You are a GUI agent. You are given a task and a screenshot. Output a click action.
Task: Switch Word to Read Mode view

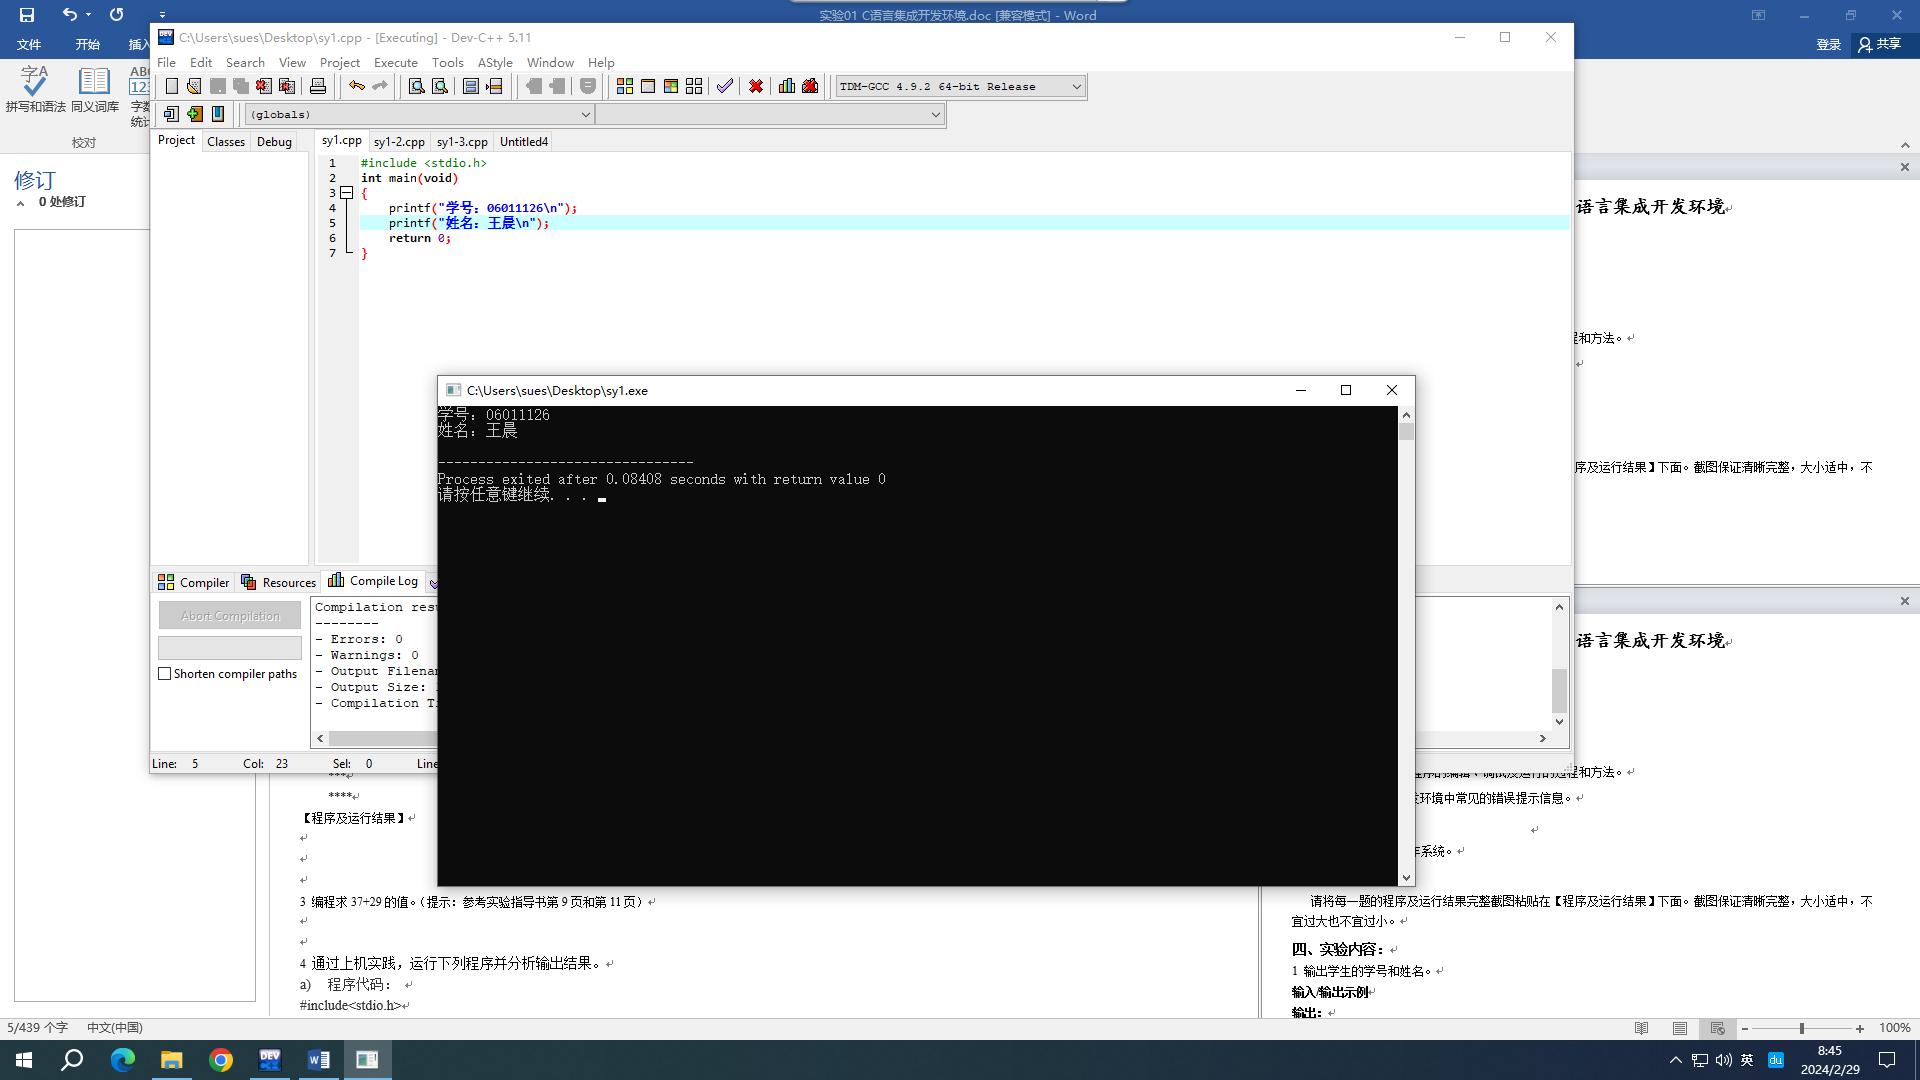pyautogui.click(x=1641, y=1028)
